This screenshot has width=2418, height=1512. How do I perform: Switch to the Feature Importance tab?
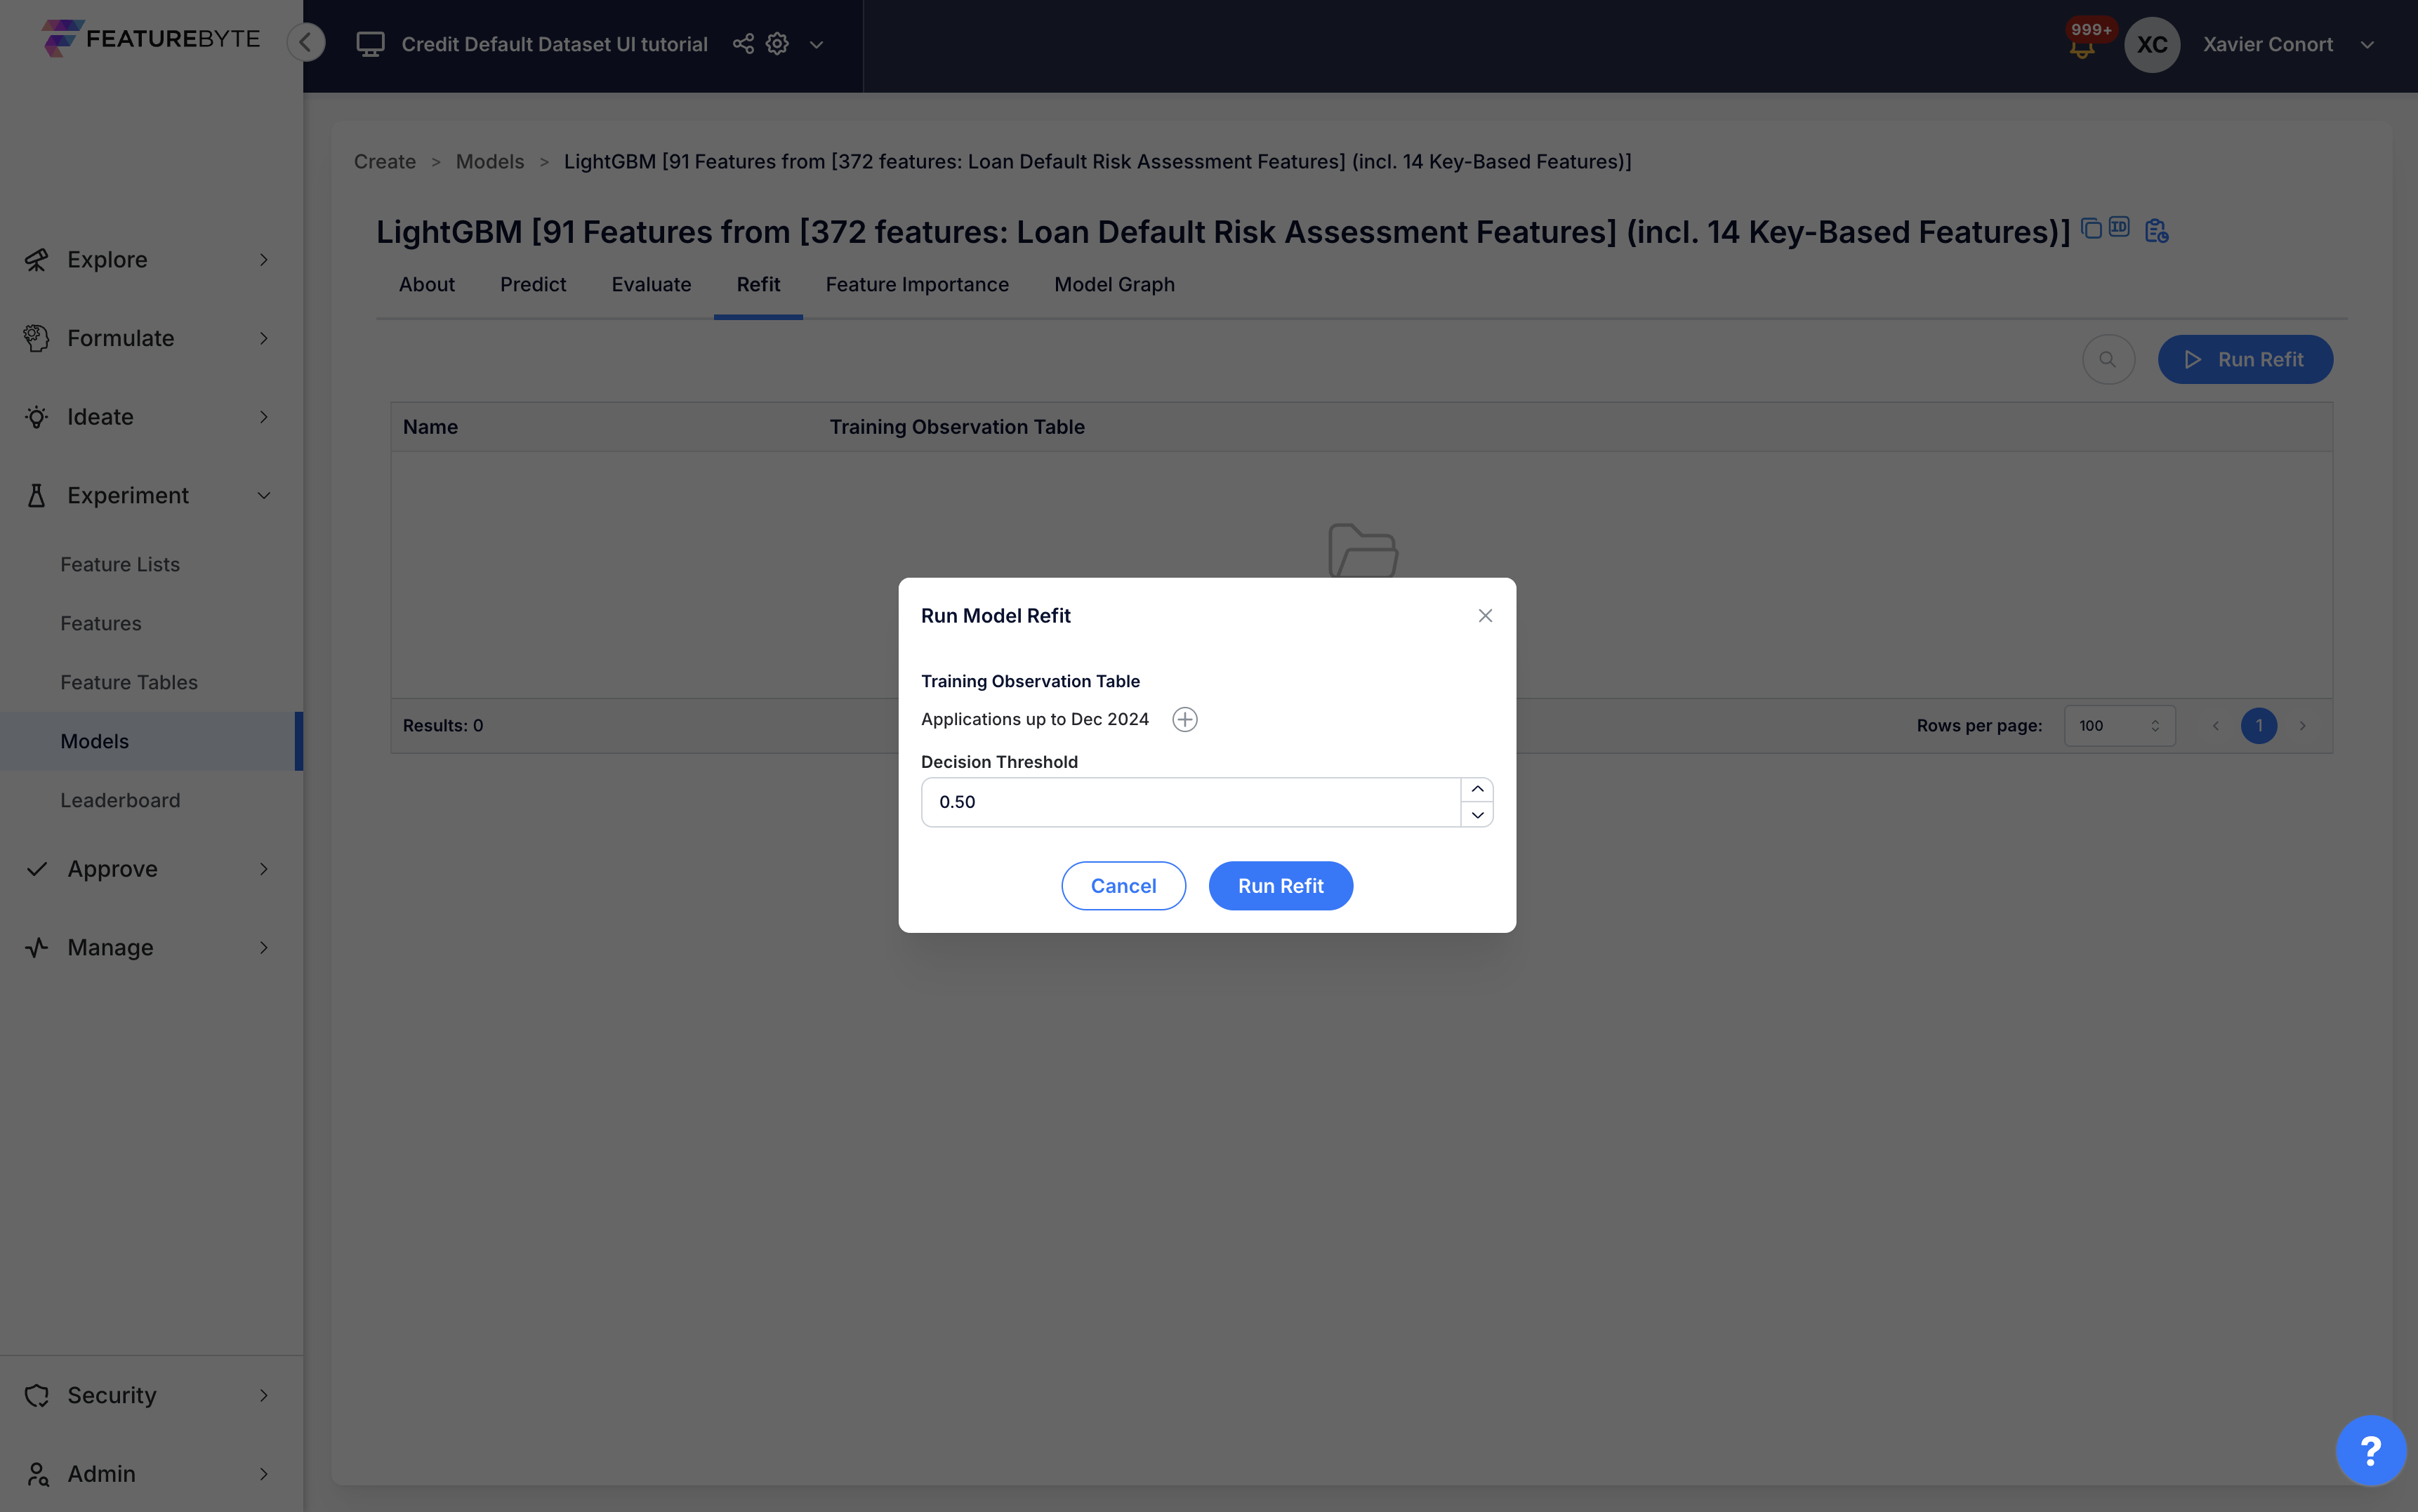coord(917,285)
